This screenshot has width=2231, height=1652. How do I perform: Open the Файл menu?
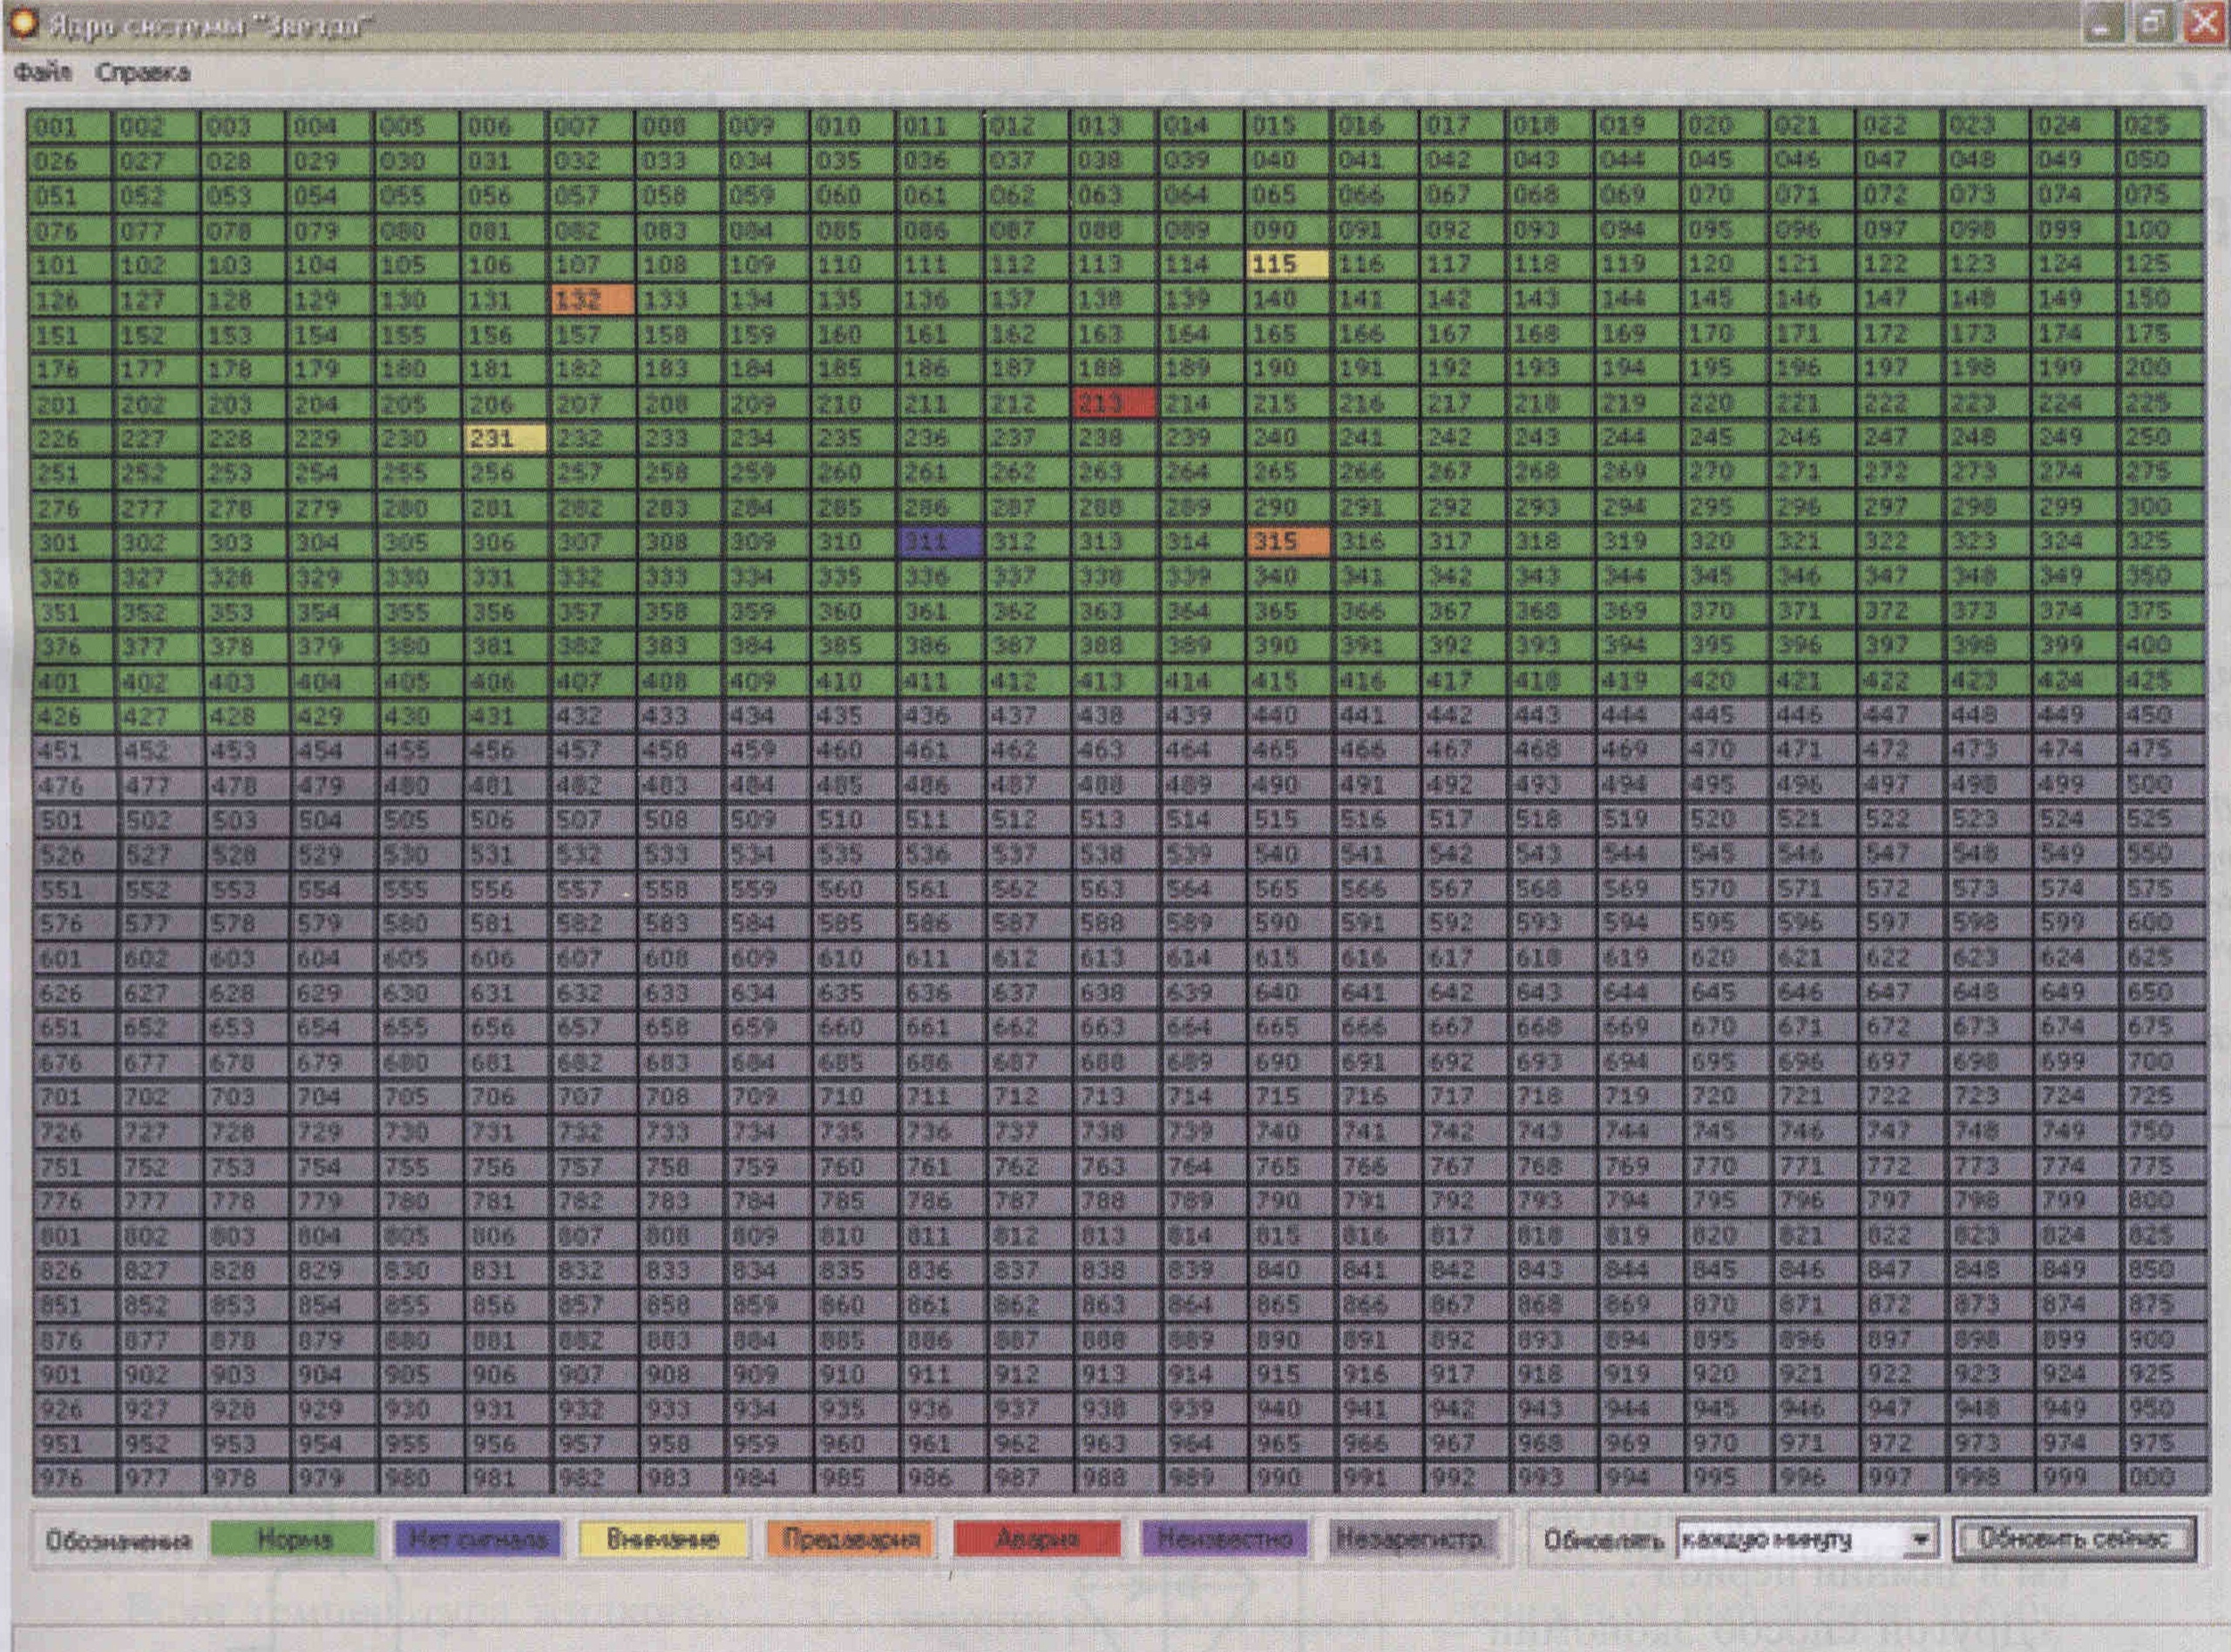[42, 72]
